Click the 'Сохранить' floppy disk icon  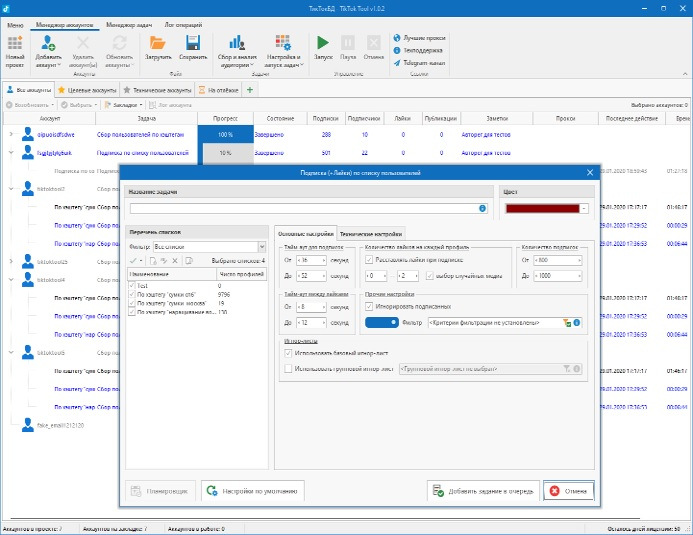(193, 43)
